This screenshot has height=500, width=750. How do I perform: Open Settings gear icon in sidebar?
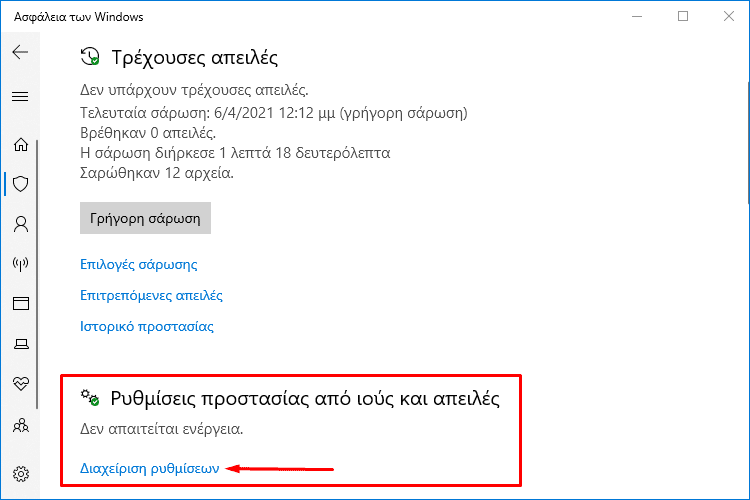(x=21, y=474)
